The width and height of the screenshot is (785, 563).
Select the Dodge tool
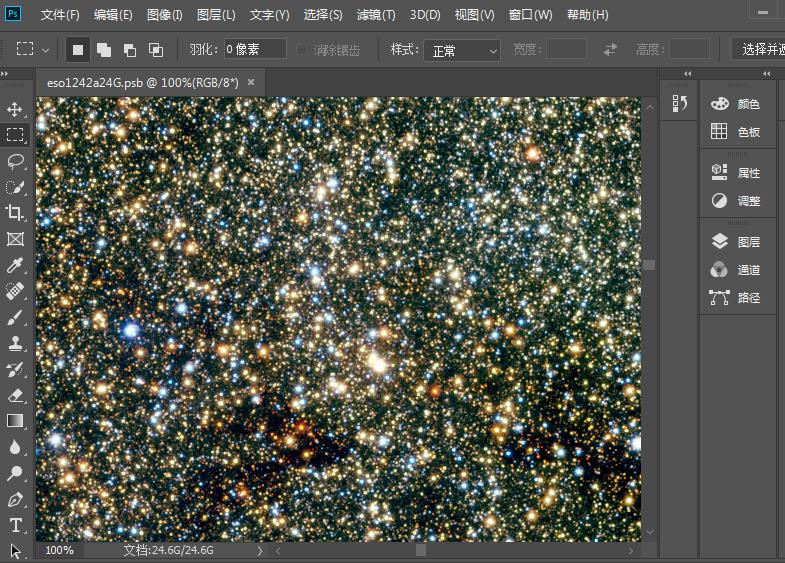tap(15, 473)
